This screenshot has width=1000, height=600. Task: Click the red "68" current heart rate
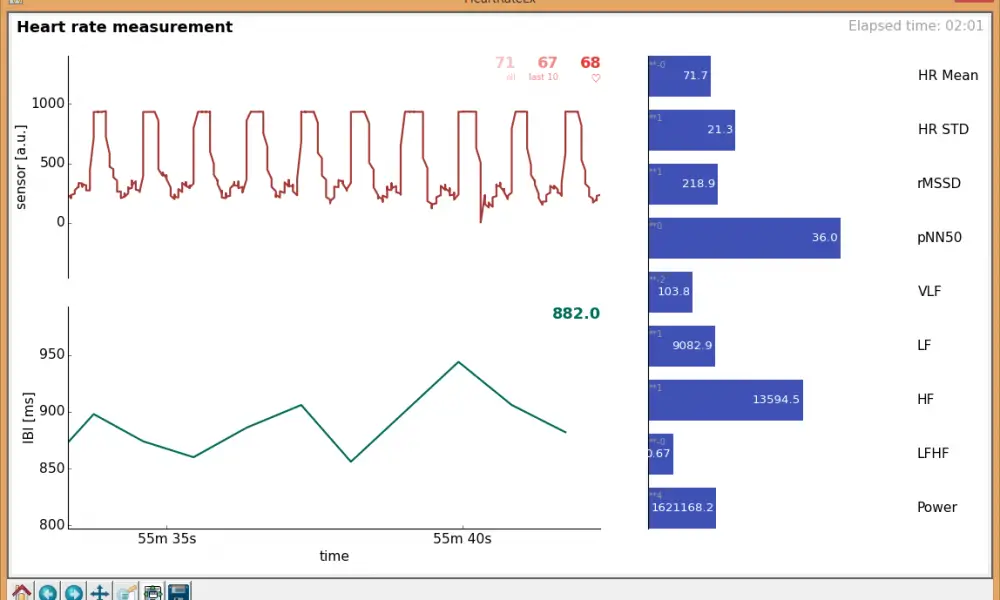point(590,62)
